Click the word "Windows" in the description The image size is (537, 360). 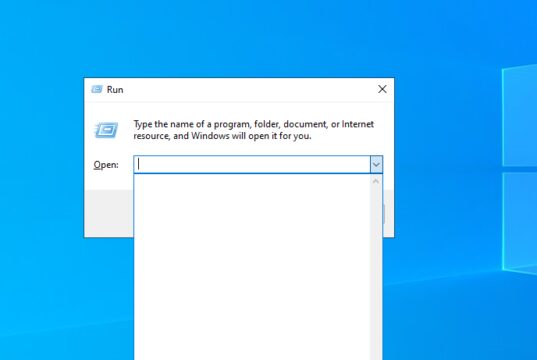(210, 136)
